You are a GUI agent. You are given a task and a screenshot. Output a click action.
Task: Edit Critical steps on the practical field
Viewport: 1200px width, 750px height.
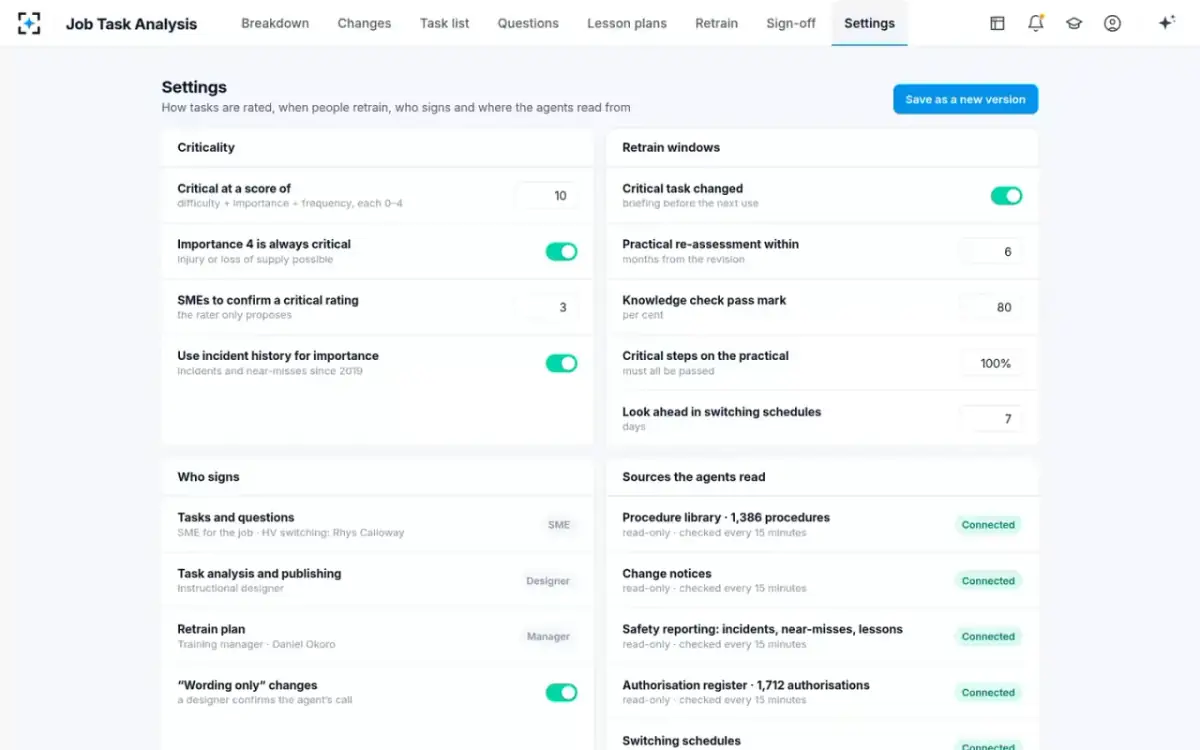[990, 363]
